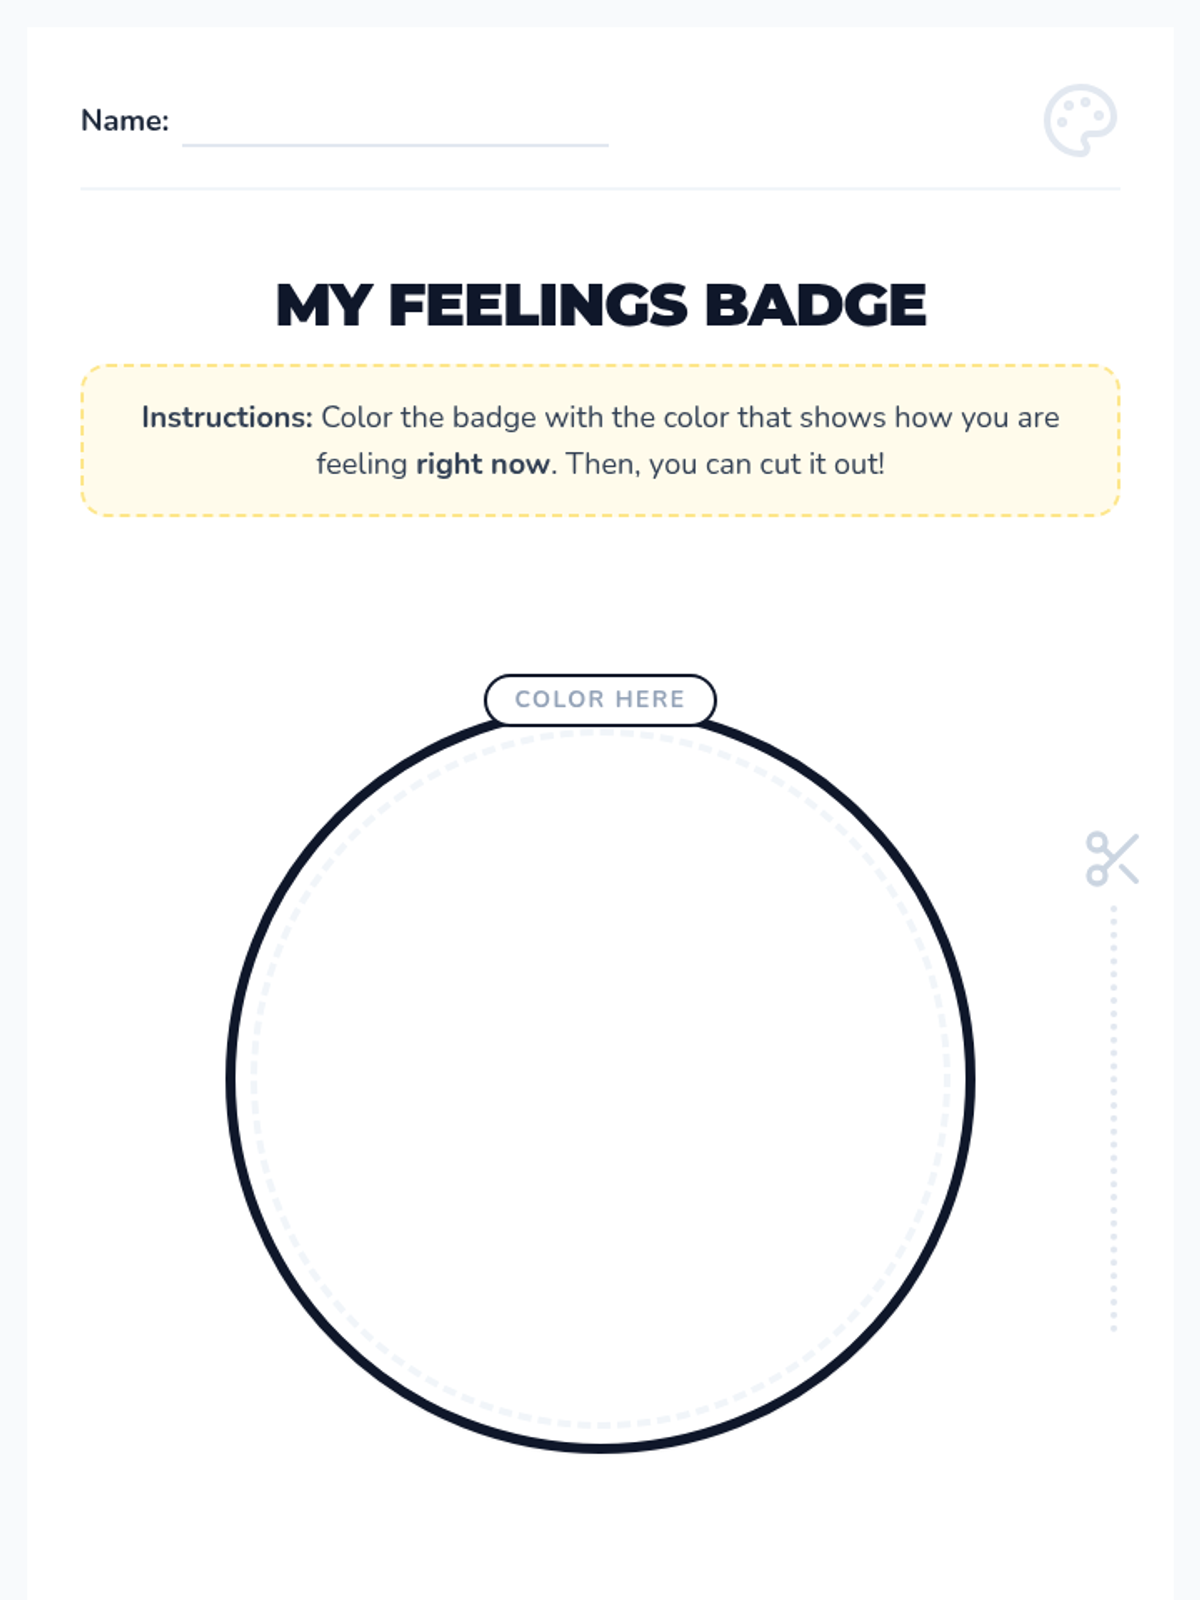Image resolution: width=1200 pixels, height=1600 pixels.
Task: Click inside the empty badge circle
Action: [600, 1080]
